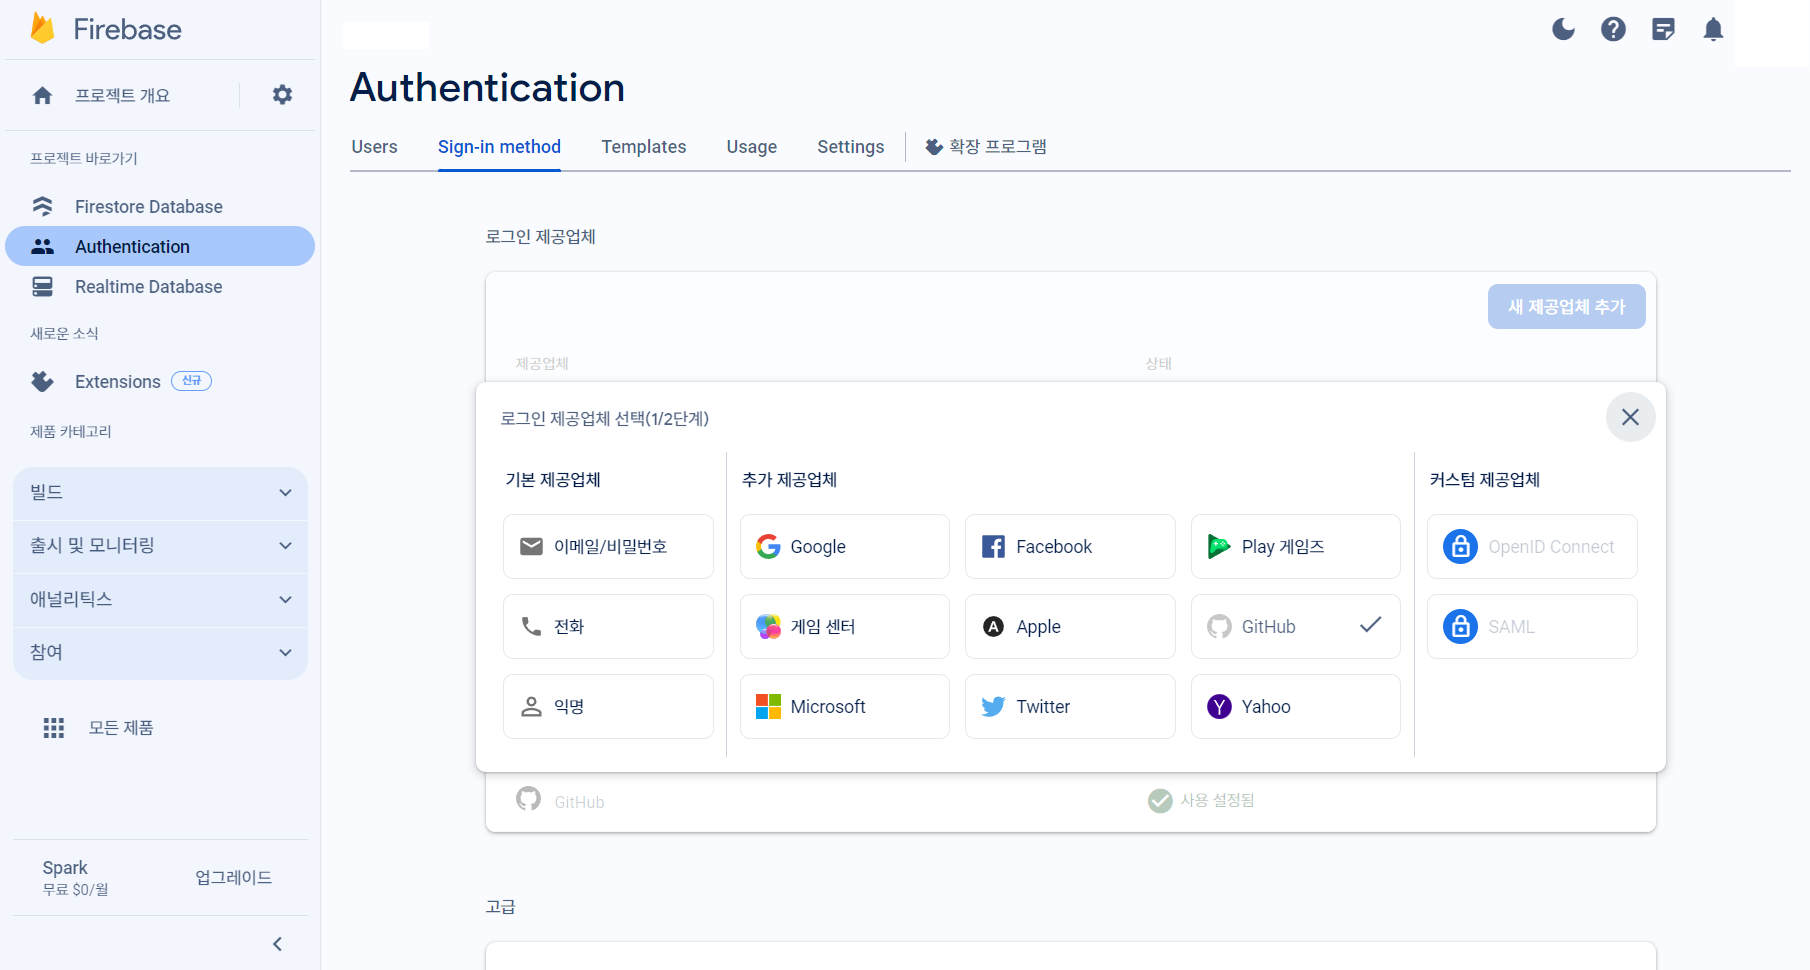
Task: Click the all products grid icon
Action: [54, 727]
